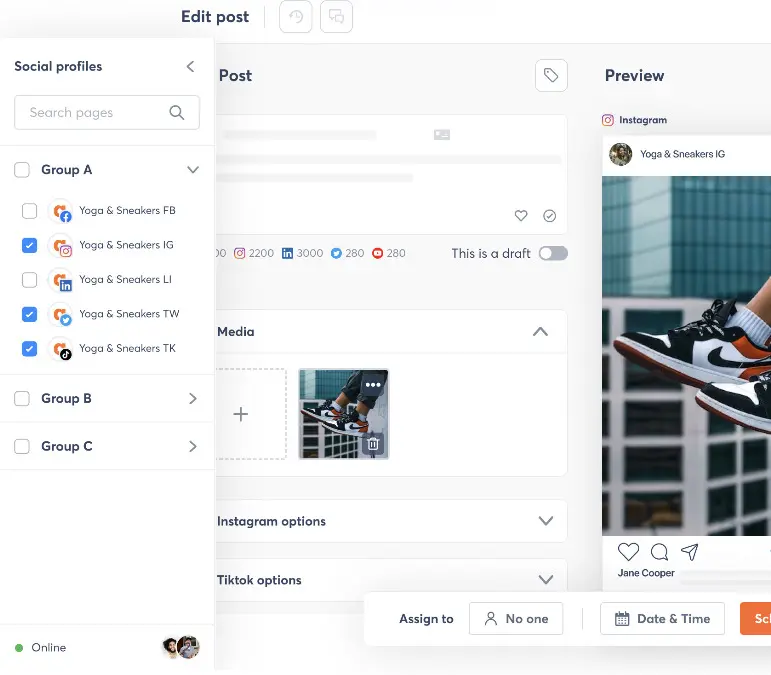The width and height of the screenshot is (771, 675).
Task: Click the heart icon in the post editor
Action: coord(521,215)
